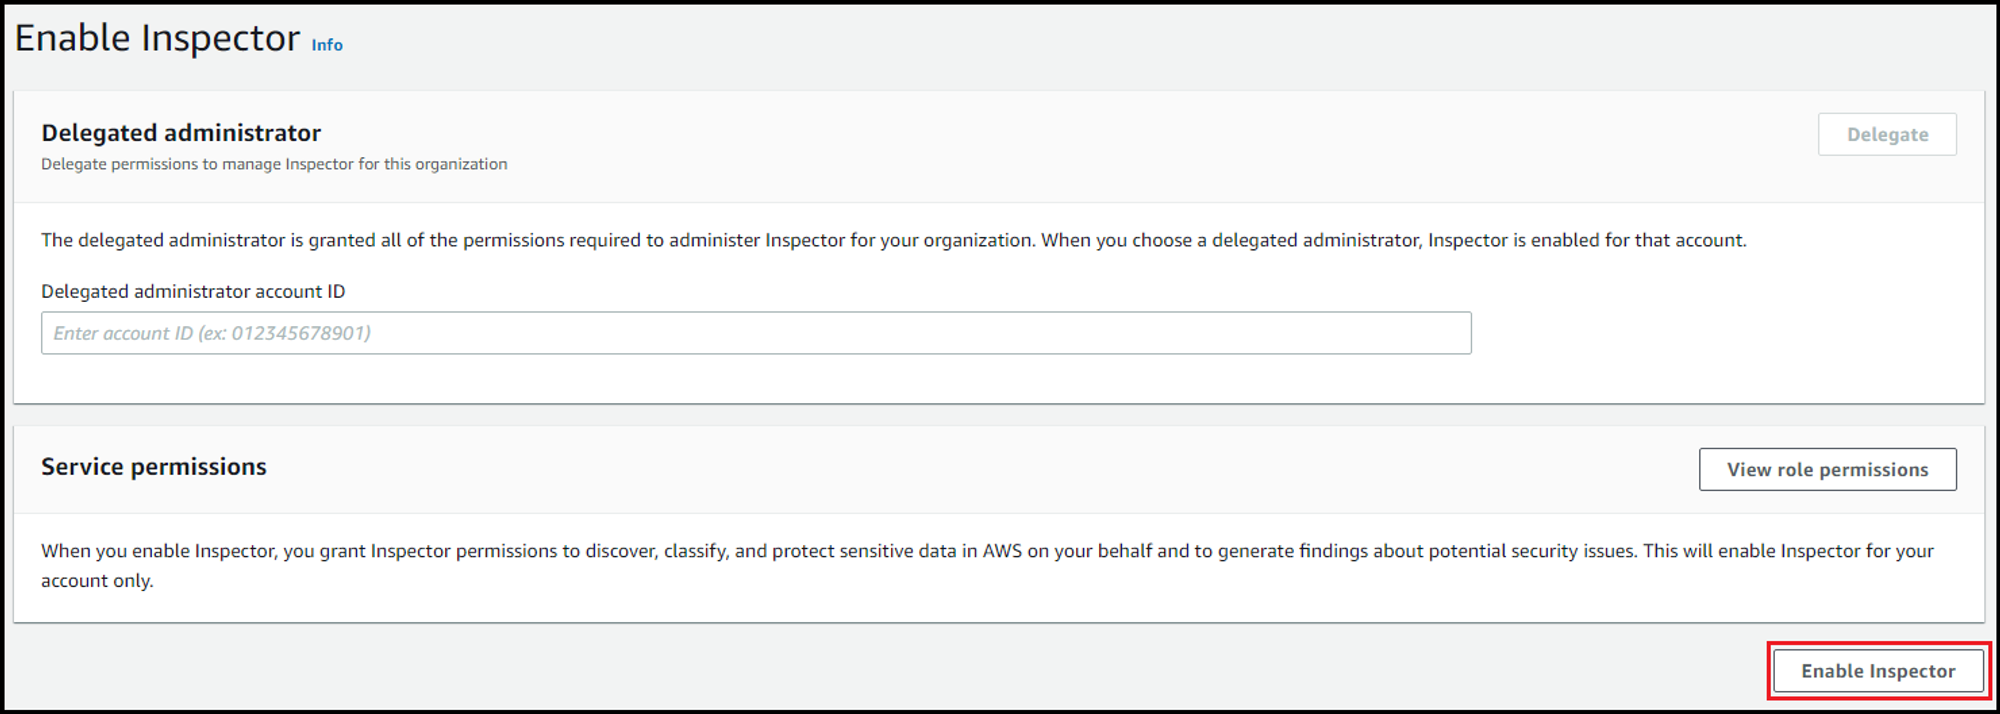2000x714 pixels.
Task: Click the 'account only.' text line
Action: [x=97, y=581]
